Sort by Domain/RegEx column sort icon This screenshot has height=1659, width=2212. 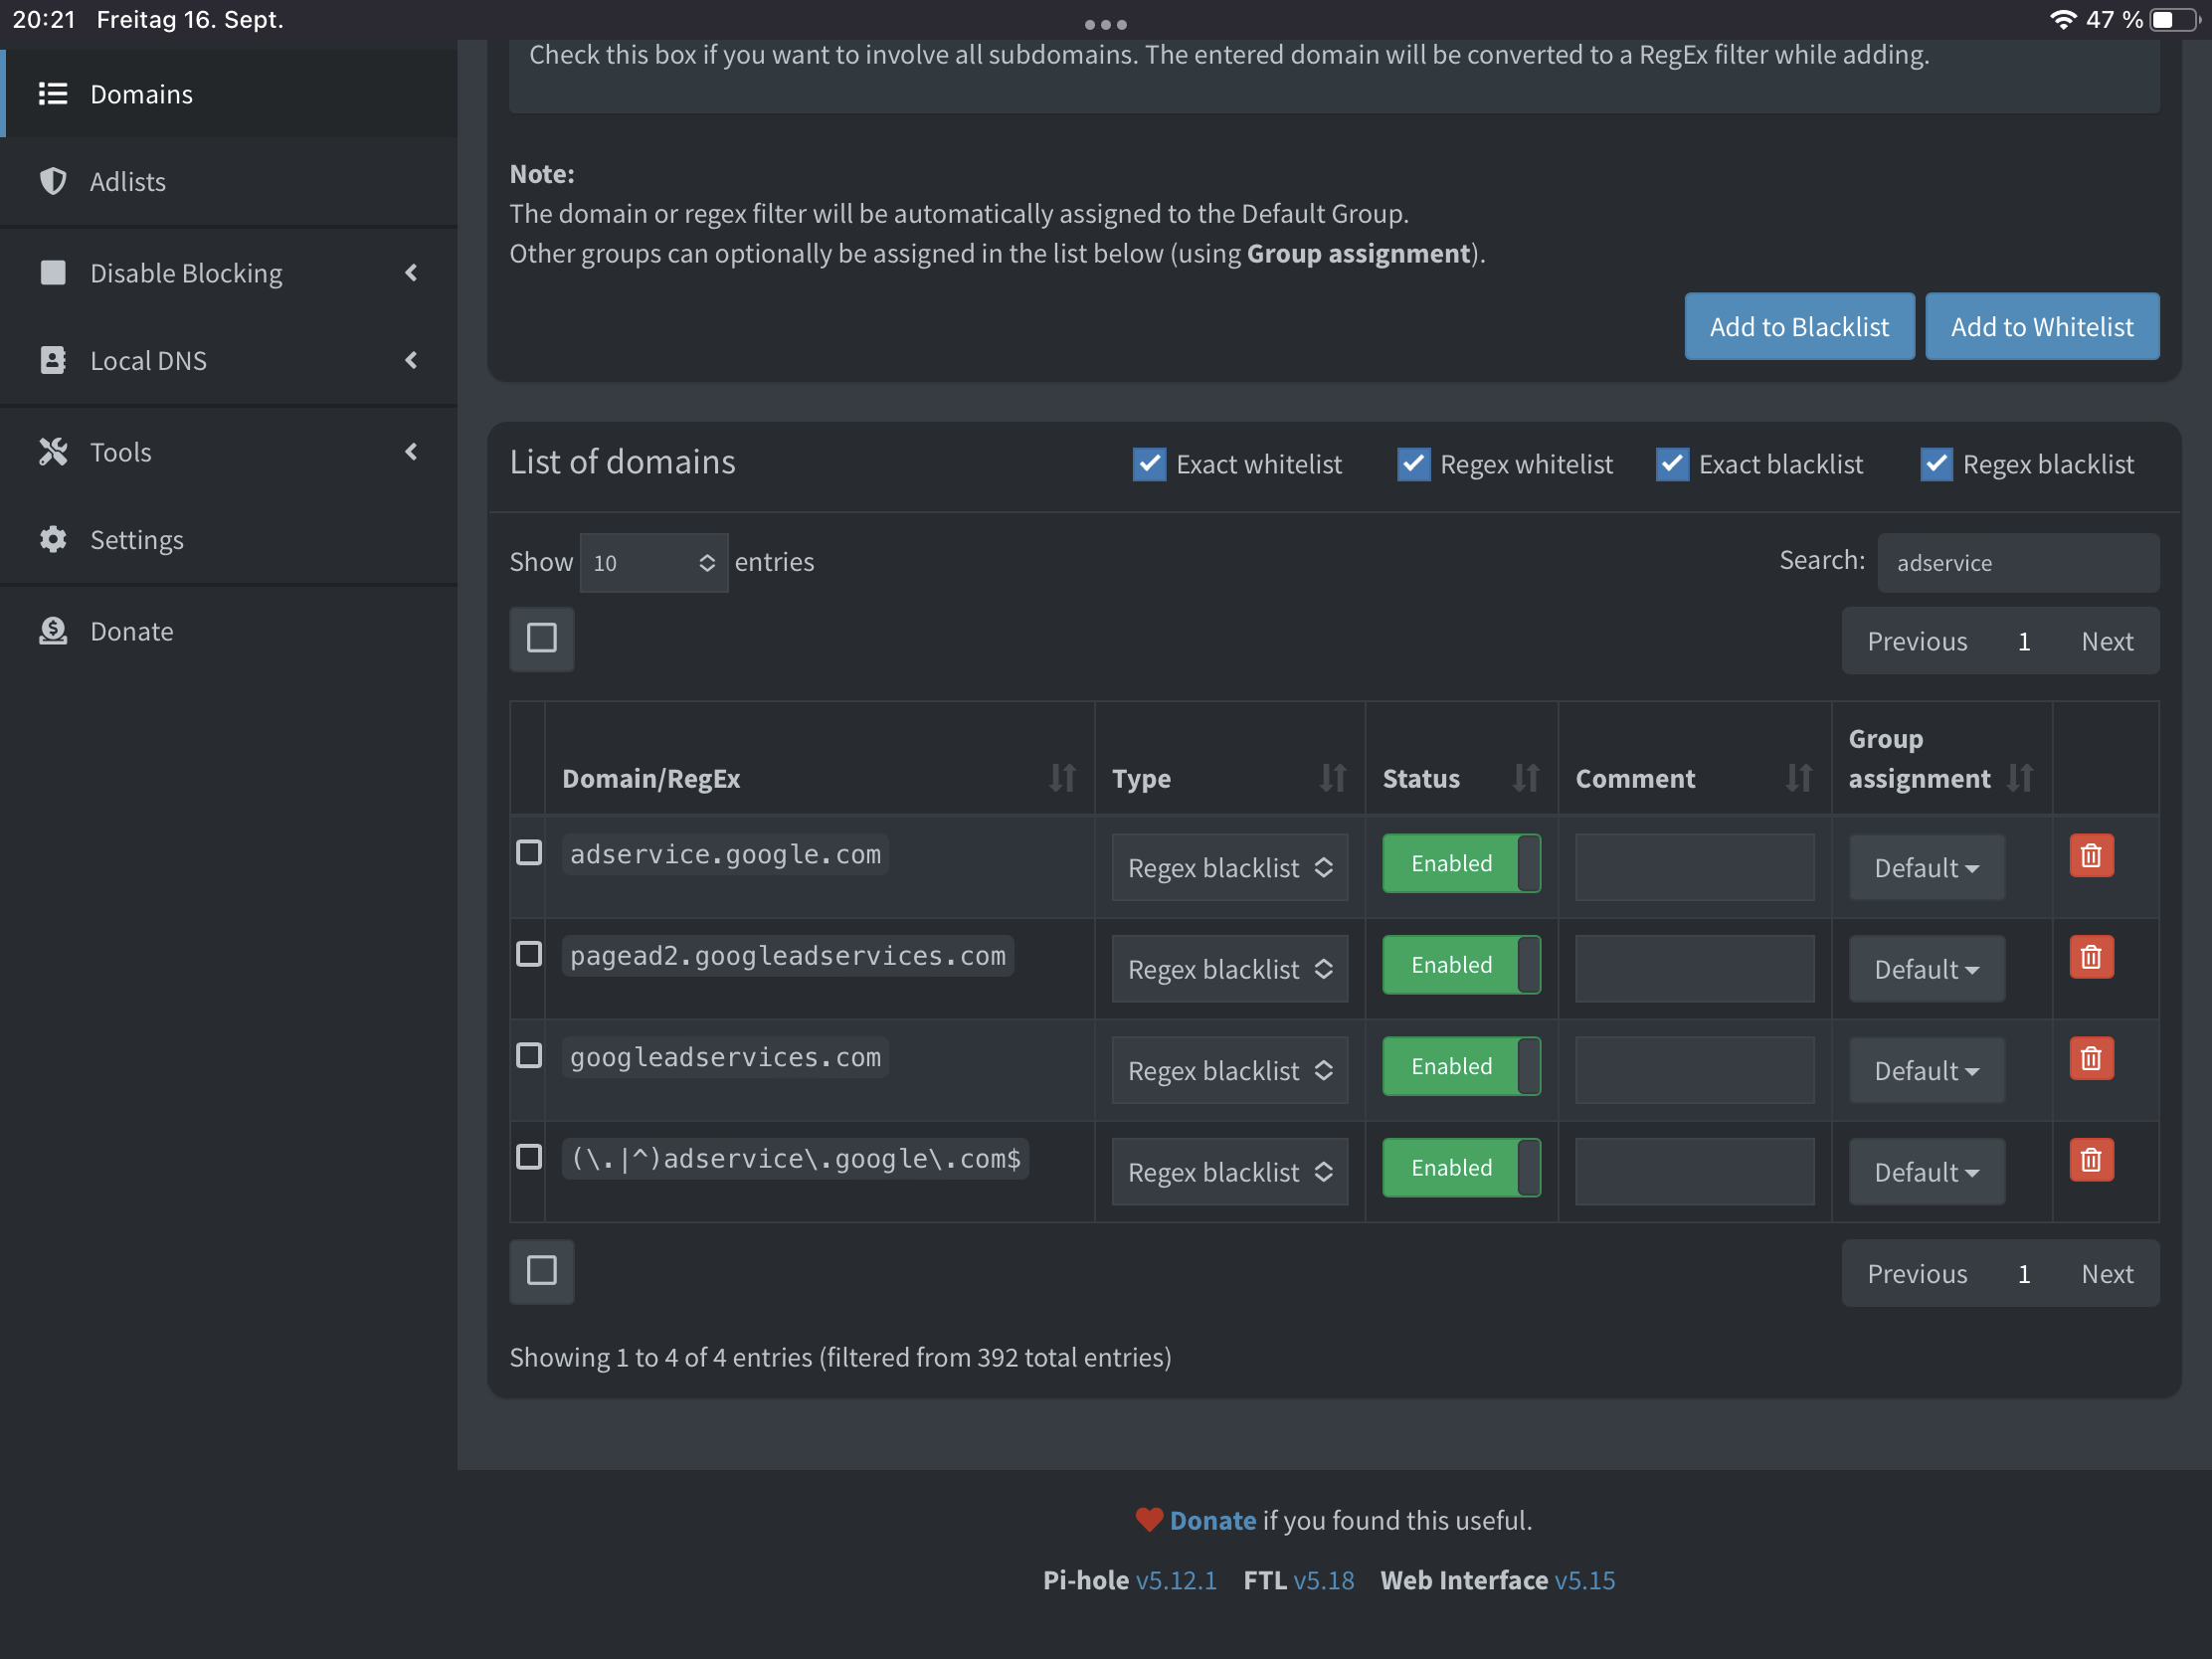[x=1062, y=778]
